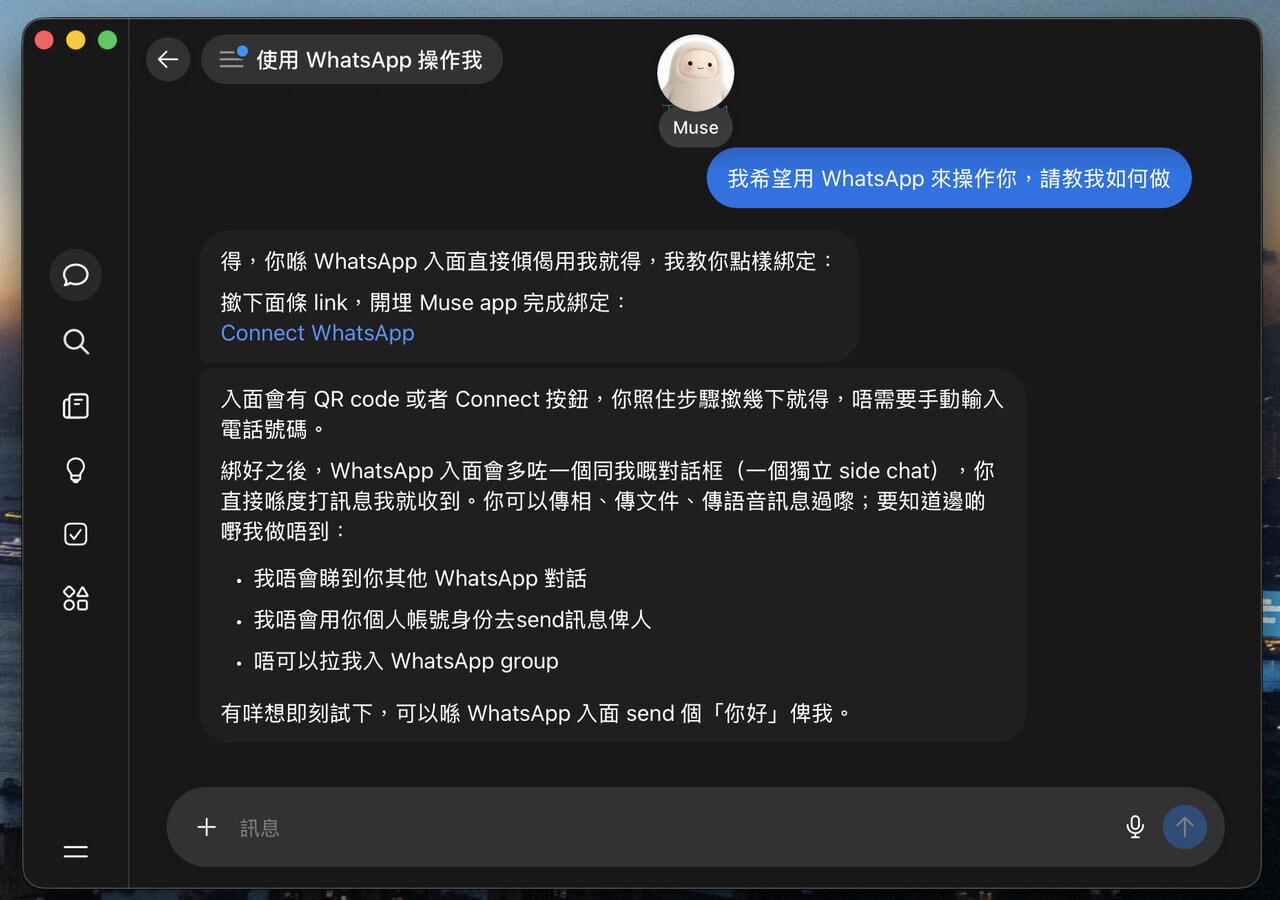The height and width of the screenshot is (900, 1280).
Task: Open the '使用 WhatsApp 操作我' conversation title menu
Action: pos(352,60)
